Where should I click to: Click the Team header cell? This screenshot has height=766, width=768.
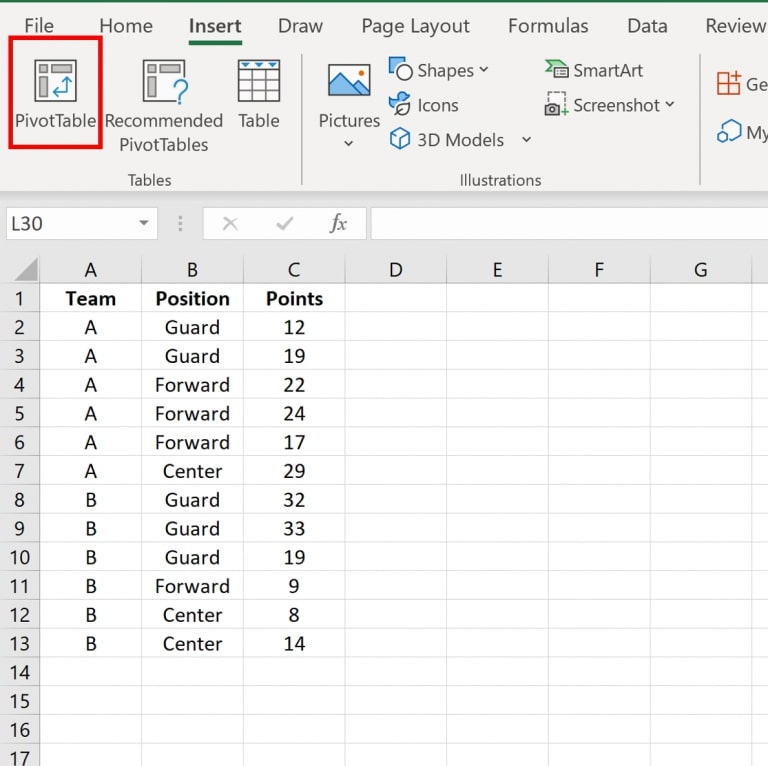coord(91,298)
